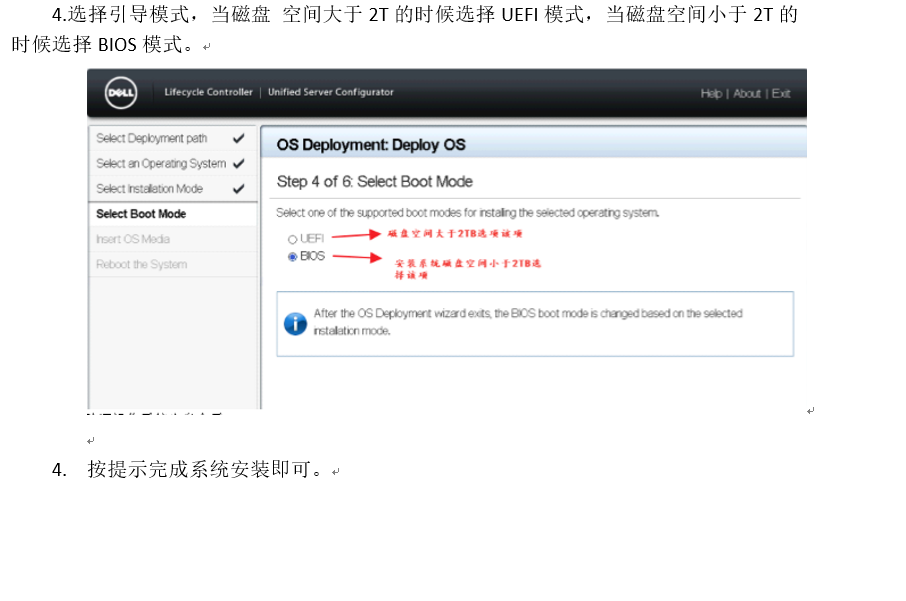The width and height of the screenshot is (906, 601).
Task: Go to Select Deployment path step
Action: pos(172,139)
